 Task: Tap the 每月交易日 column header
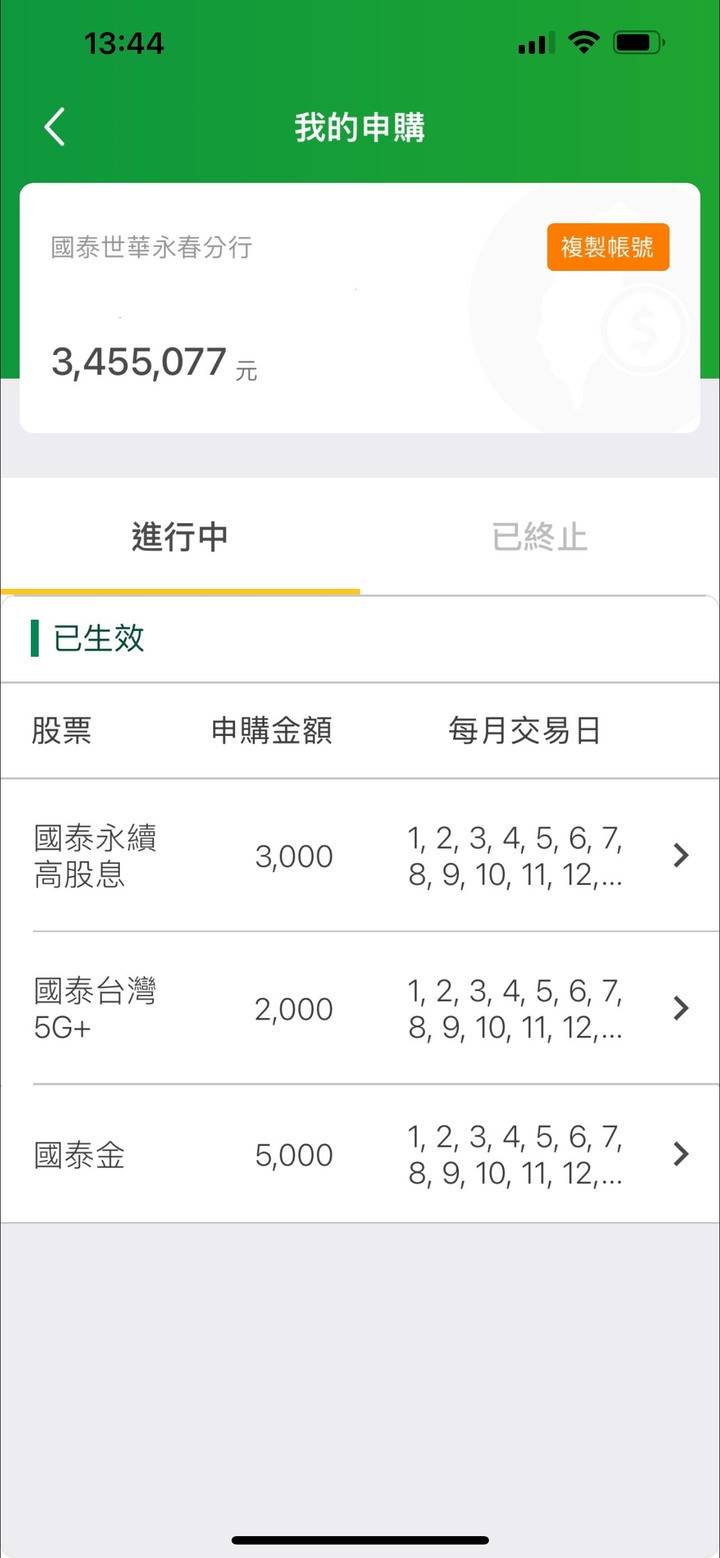[524, 731]
